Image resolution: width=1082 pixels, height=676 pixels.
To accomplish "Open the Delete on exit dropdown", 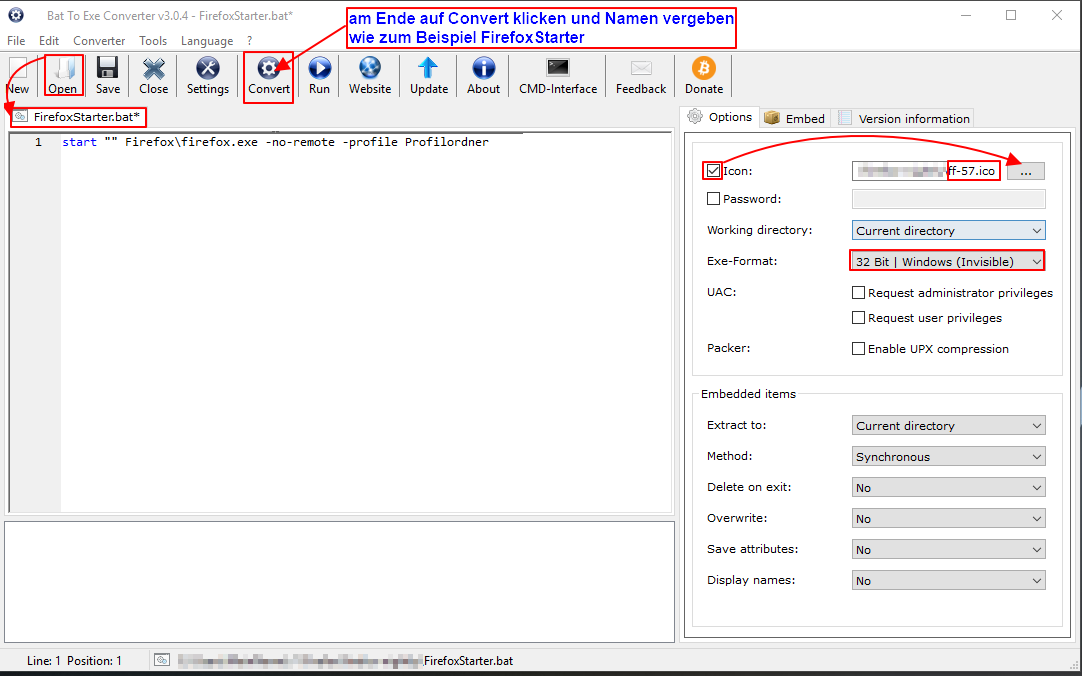I will click(x=948, y=488).
